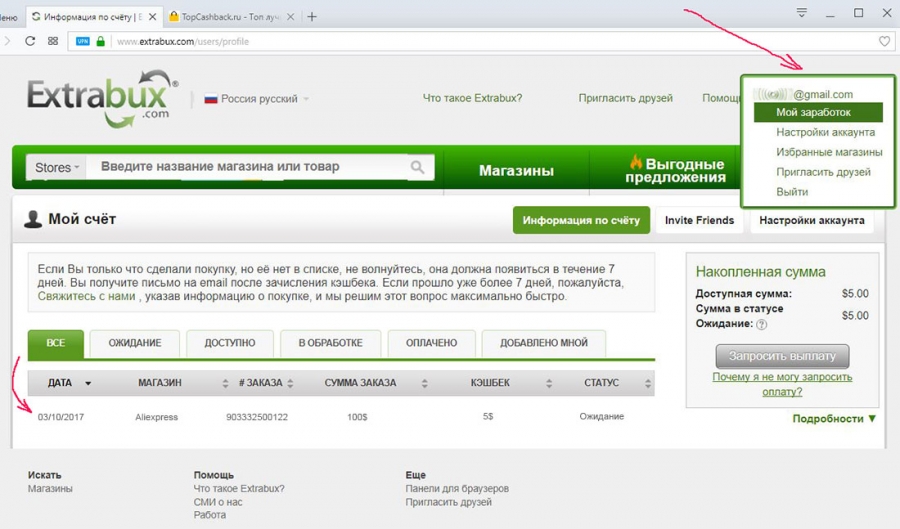Sort by КЭШБЕК column arrows
The height and width of the screenshot is (529, 900).
549,383
